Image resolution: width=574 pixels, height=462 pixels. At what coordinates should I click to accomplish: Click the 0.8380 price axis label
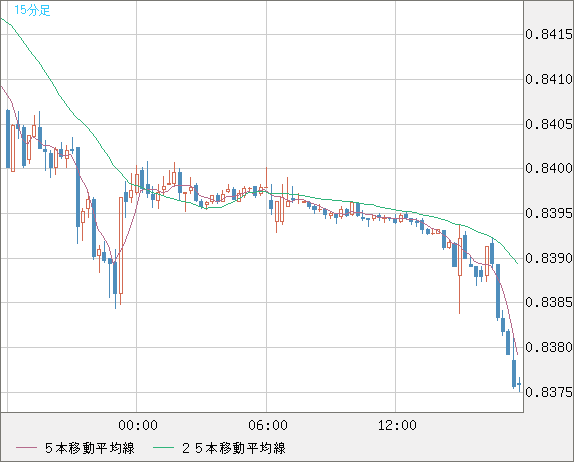(x=549, y=347)
